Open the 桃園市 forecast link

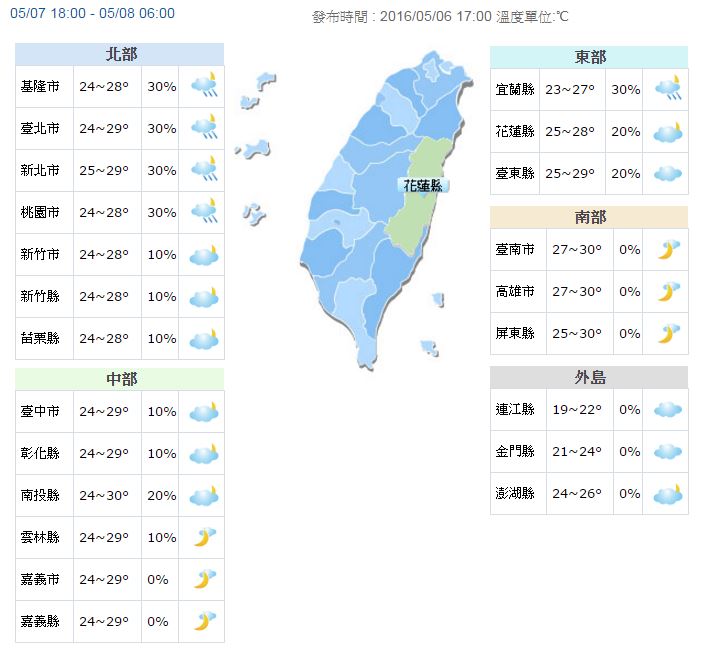click(x=40, y=213)
